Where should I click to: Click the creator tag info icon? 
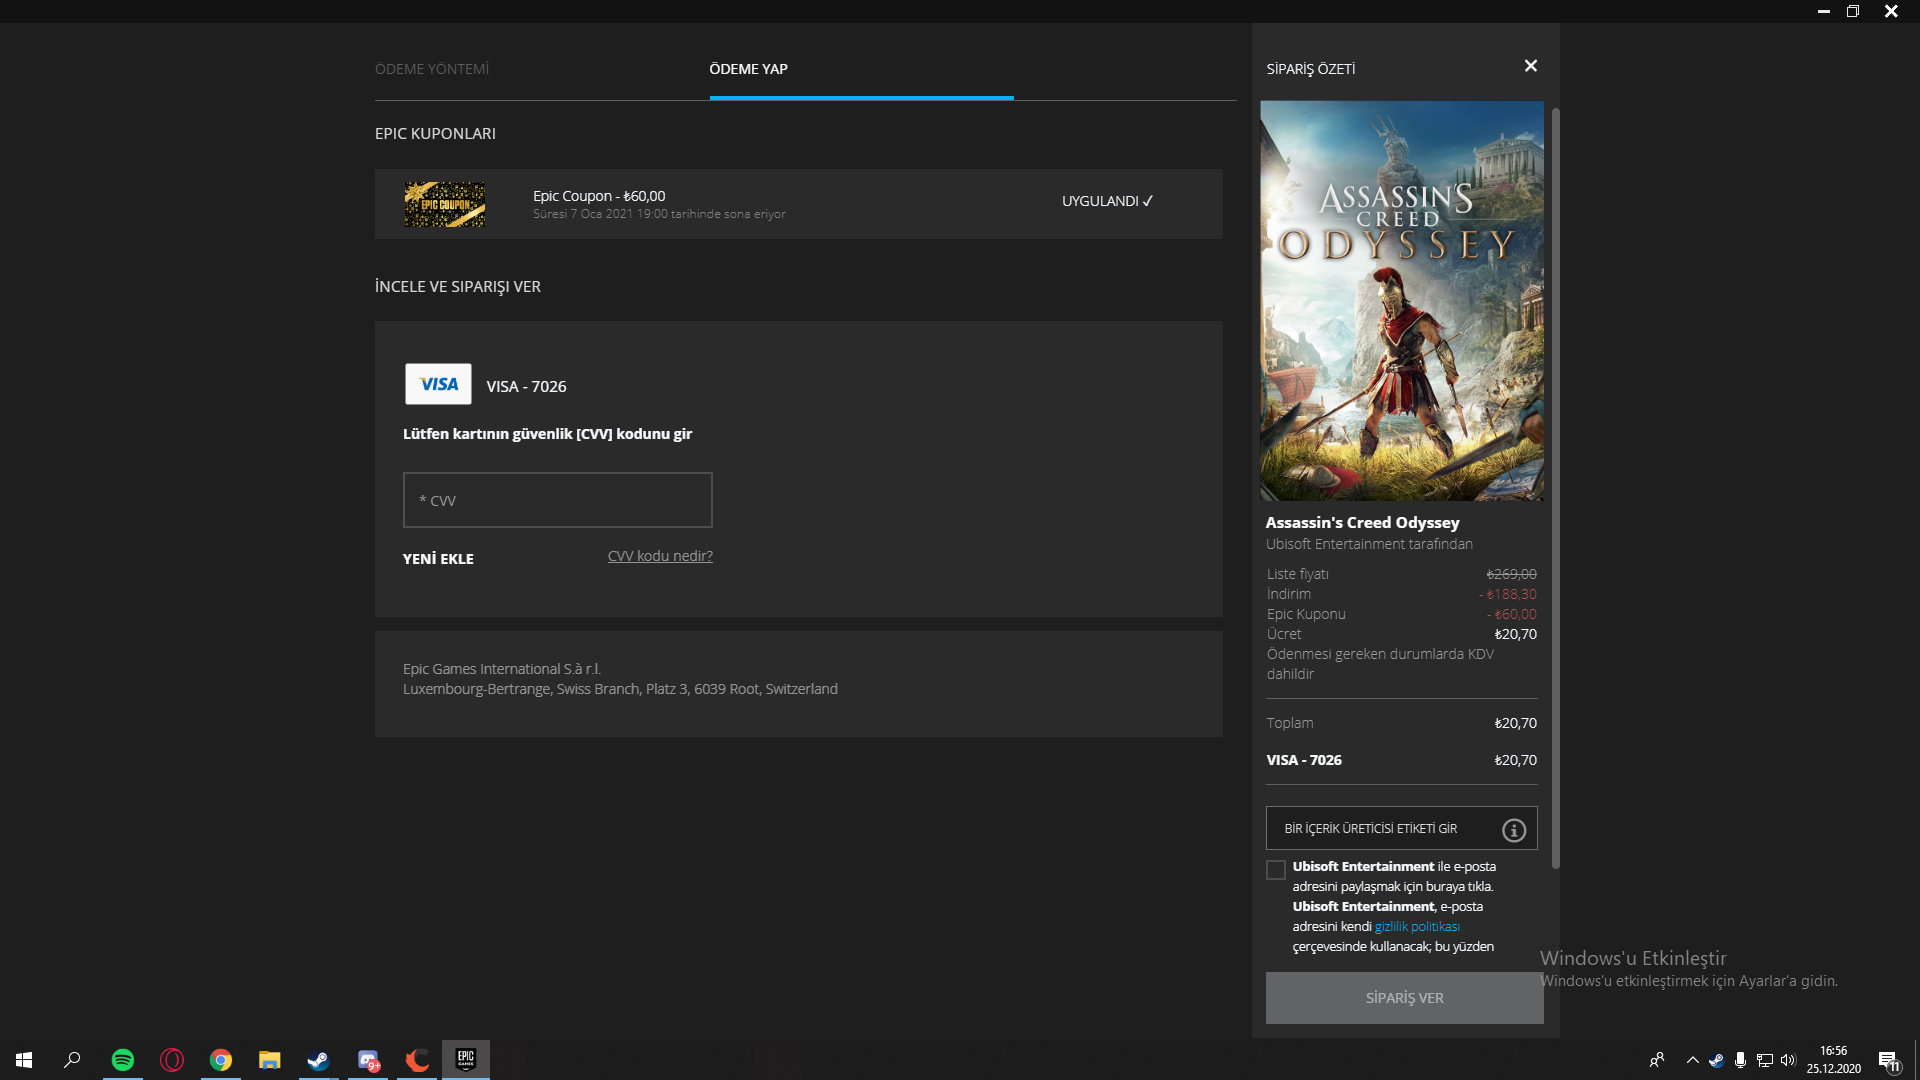coord(1513,830)
